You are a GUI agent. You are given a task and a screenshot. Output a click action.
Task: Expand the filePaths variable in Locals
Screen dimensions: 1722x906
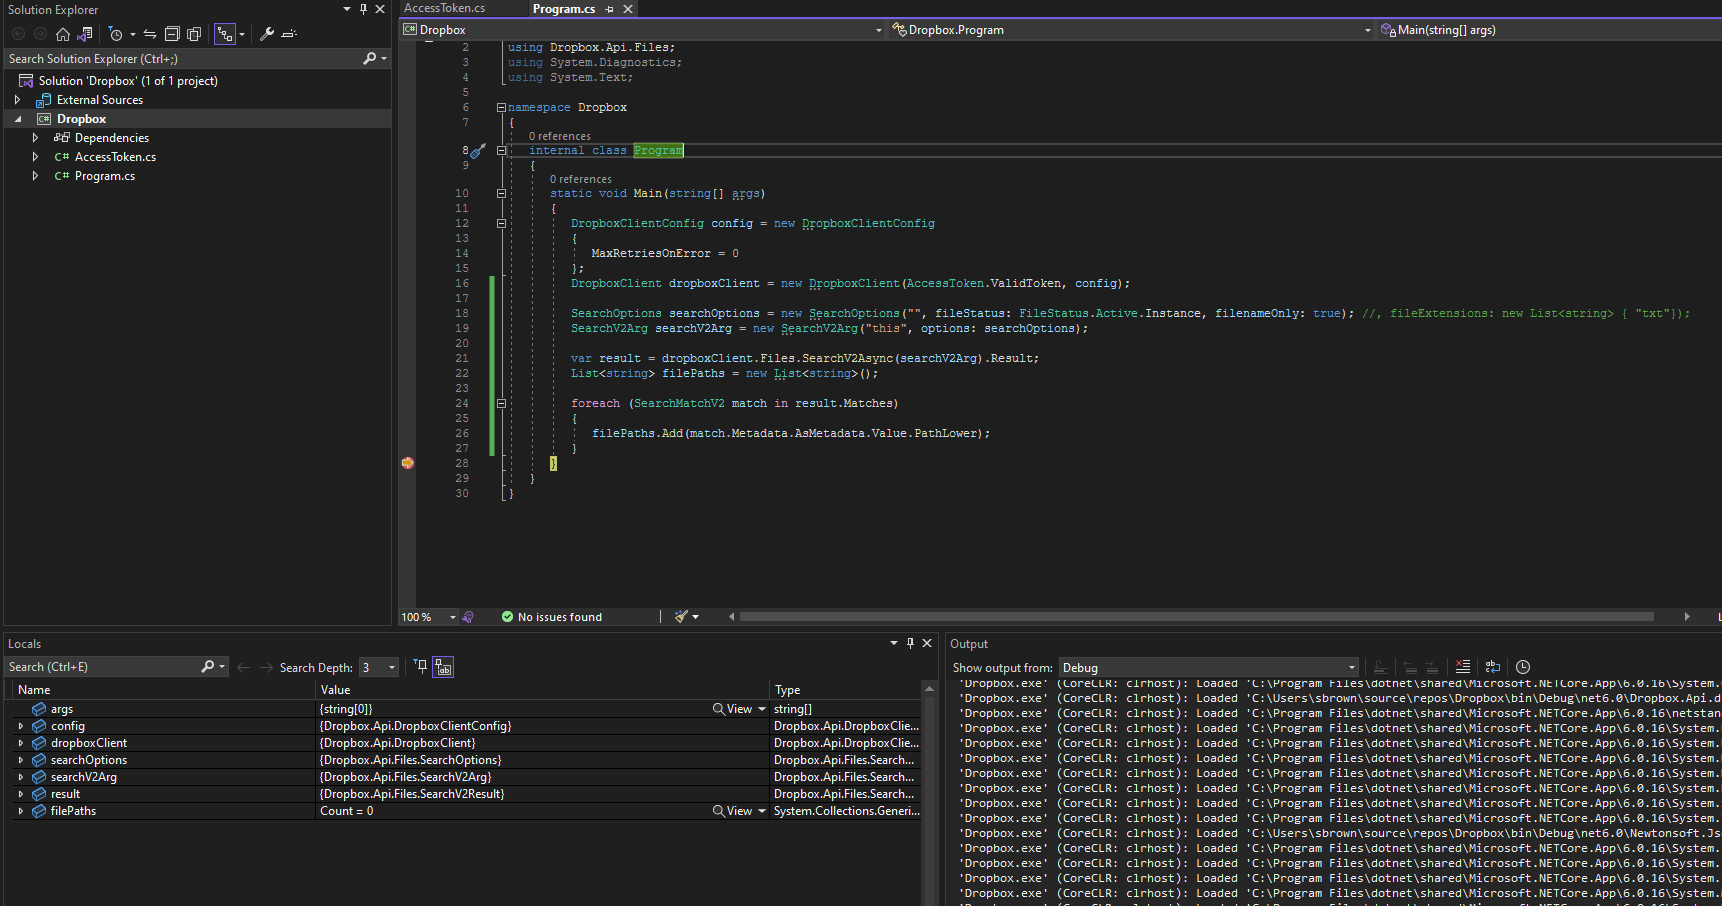21,811
